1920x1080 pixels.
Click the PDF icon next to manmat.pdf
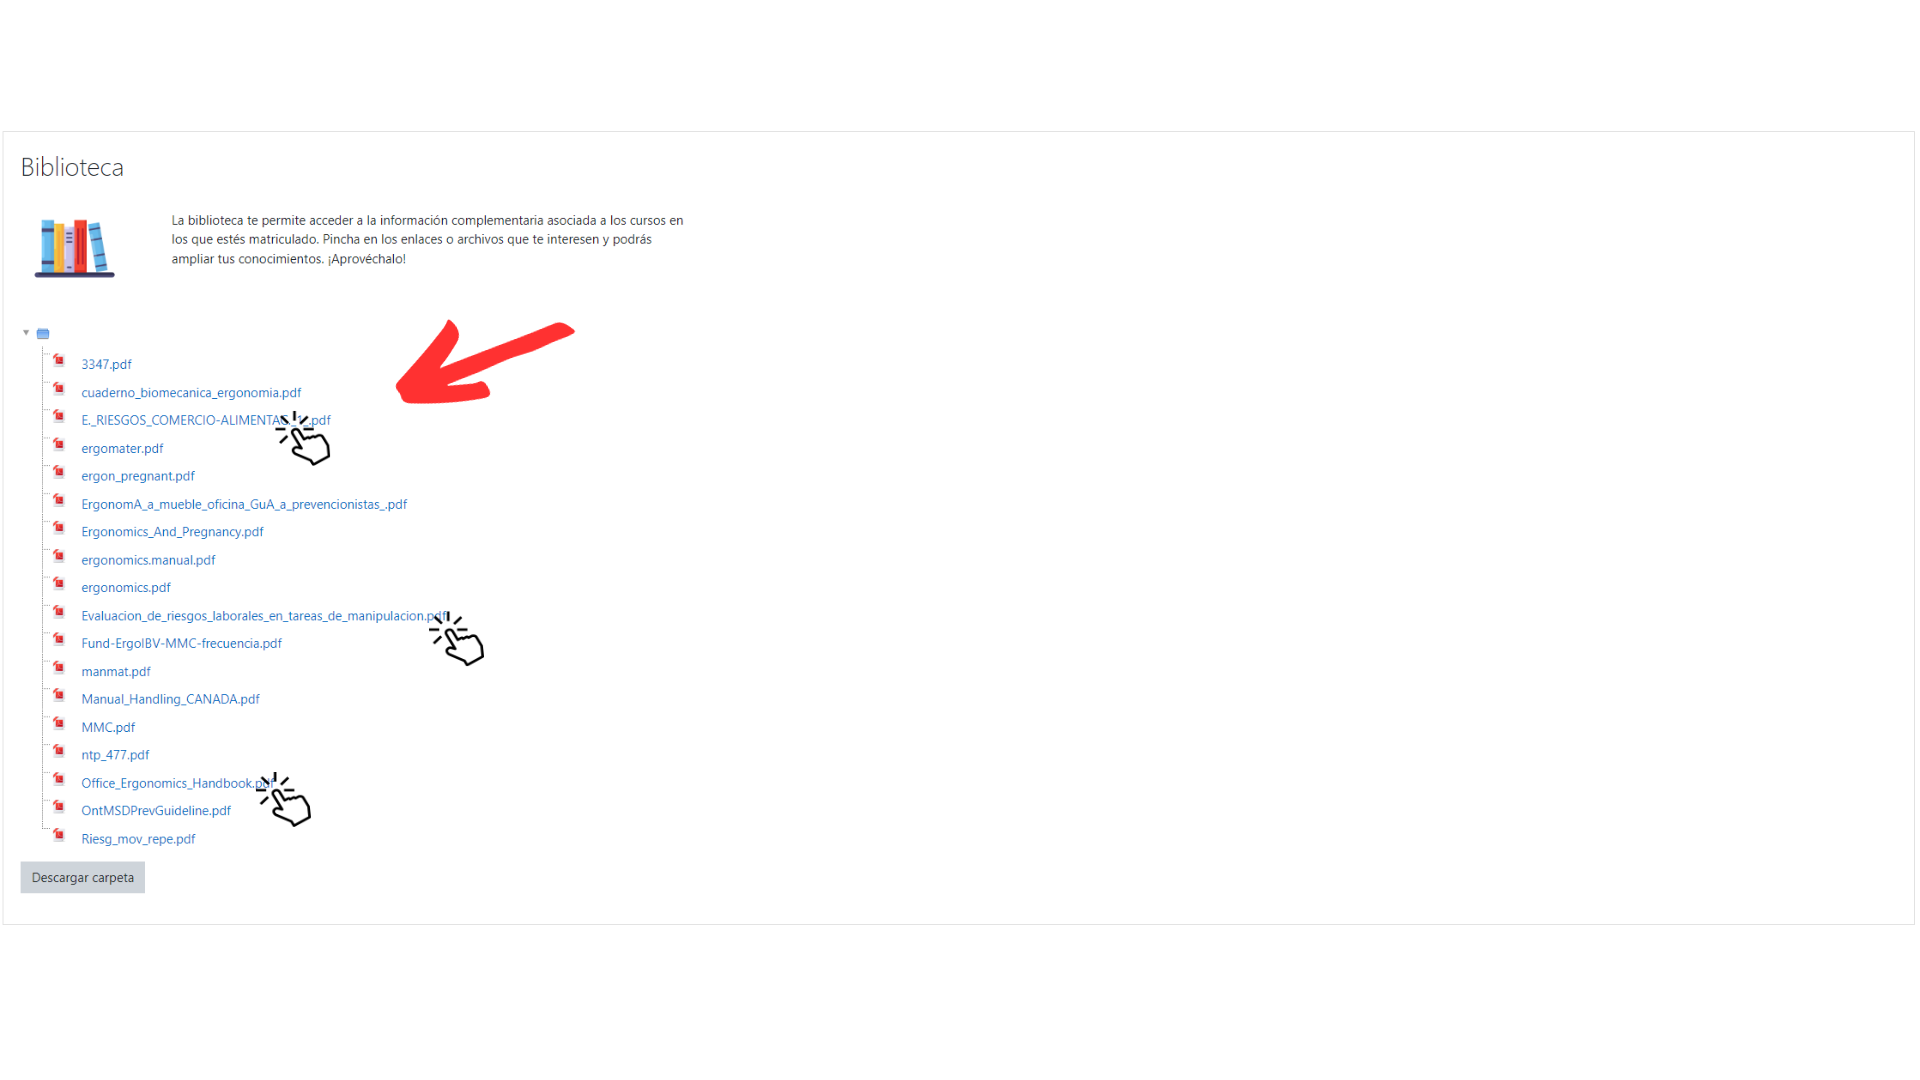(x=59, y=668)
